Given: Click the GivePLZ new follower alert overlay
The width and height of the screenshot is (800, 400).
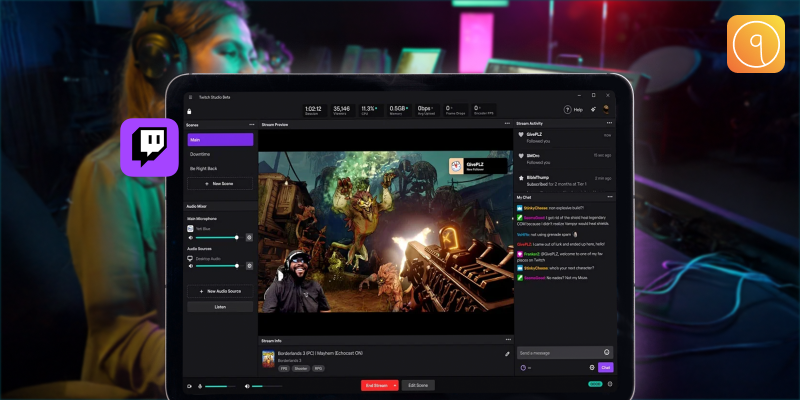Looking at the screenshot, I should click(478, 166).
